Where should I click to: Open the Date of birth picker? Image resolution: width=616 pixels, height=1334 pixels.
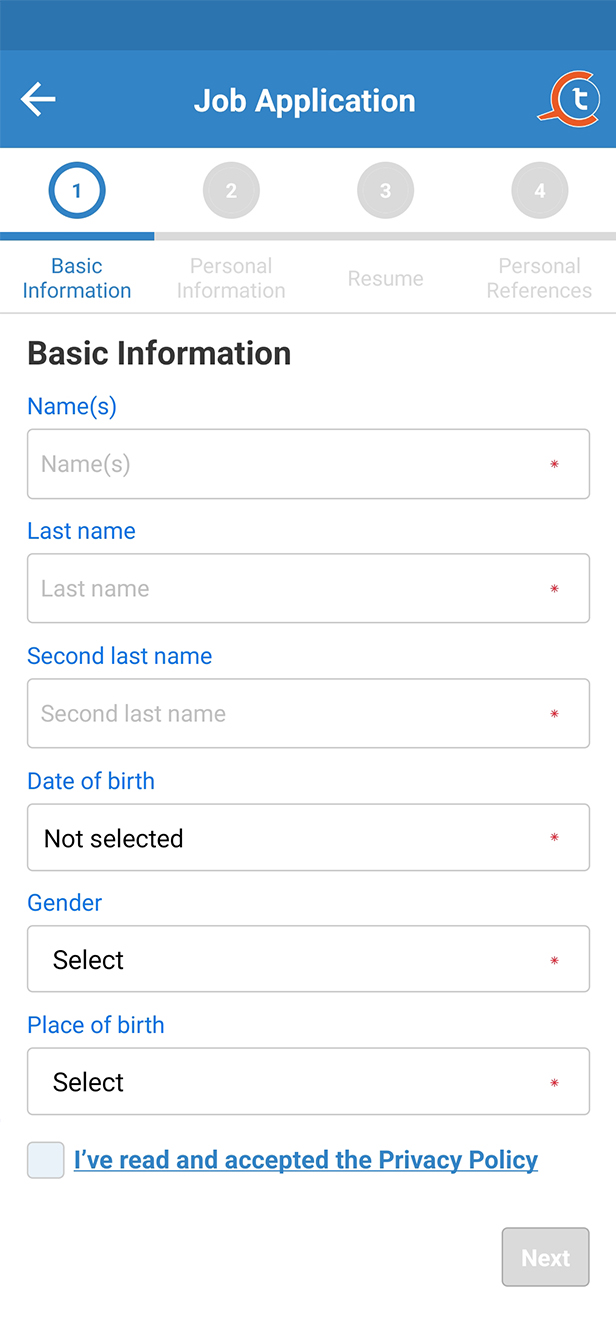(x=308, y=838)
